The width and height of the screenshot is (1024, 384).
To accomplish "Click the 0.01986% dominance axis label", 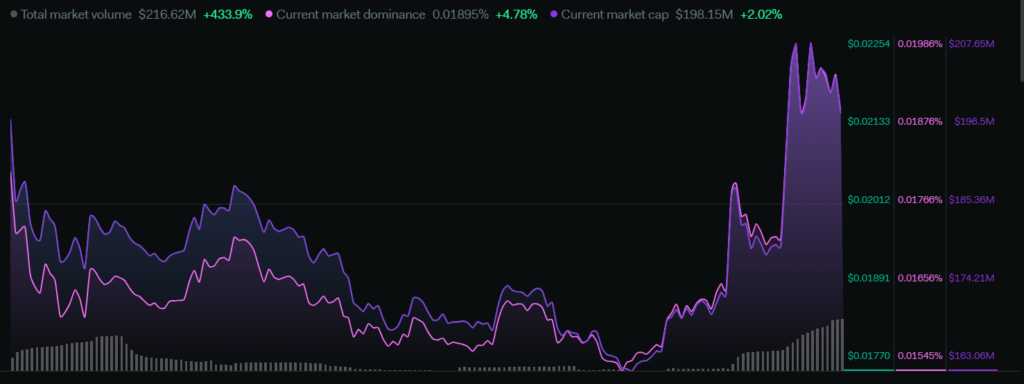I will [x=920, y=44].
